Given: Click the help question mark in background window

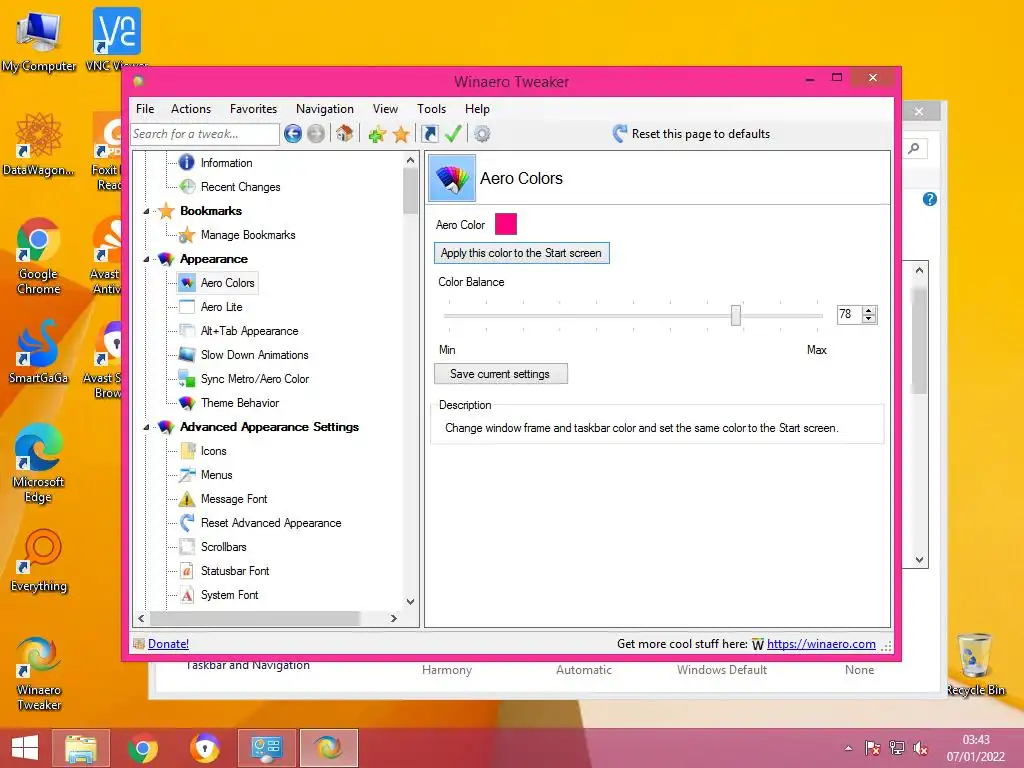Looking at the screenshot, I should click(929, 199).
